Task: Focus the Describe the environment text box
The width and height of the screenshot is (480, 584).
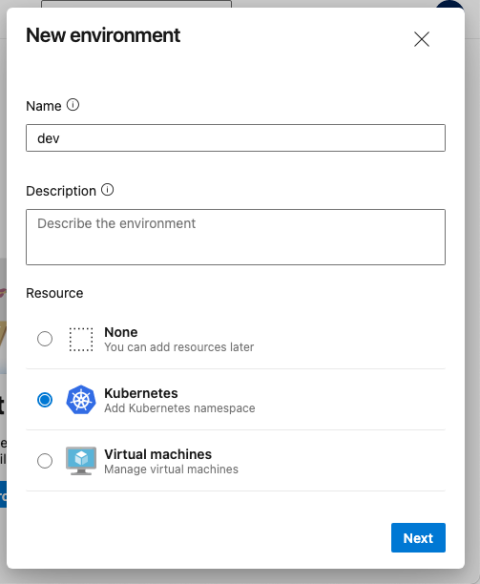Action: coord(236,237)
